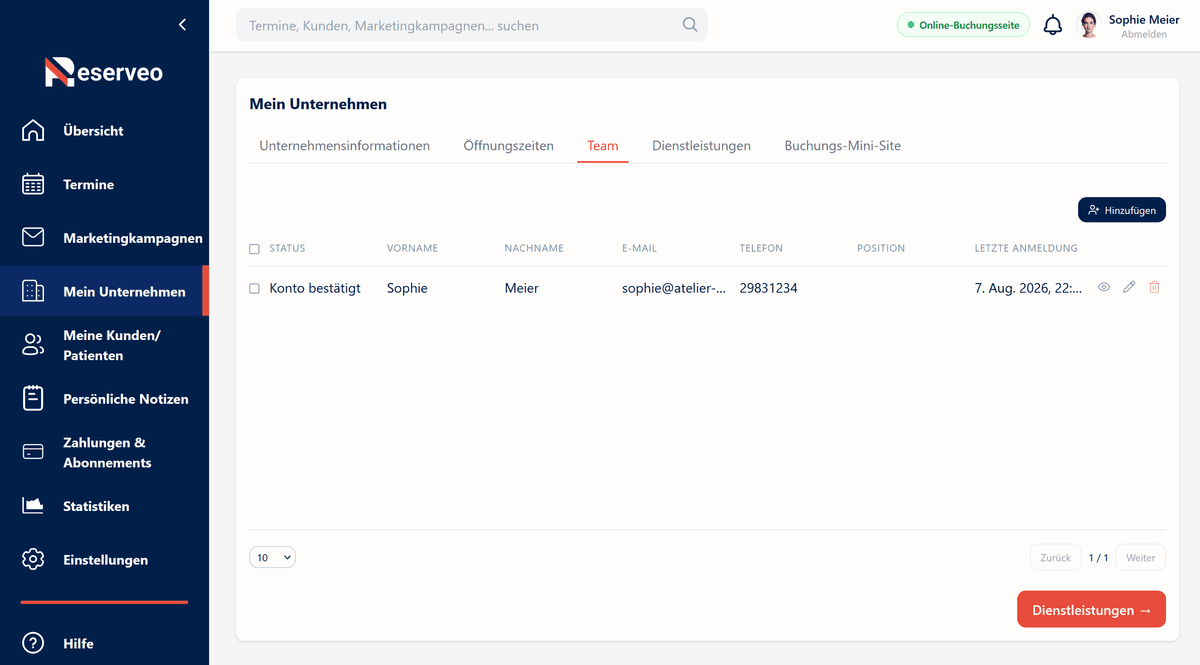Tick the select-all checkbox in table header
This screenshot has width=1200, height=665.
pos(254,249)
